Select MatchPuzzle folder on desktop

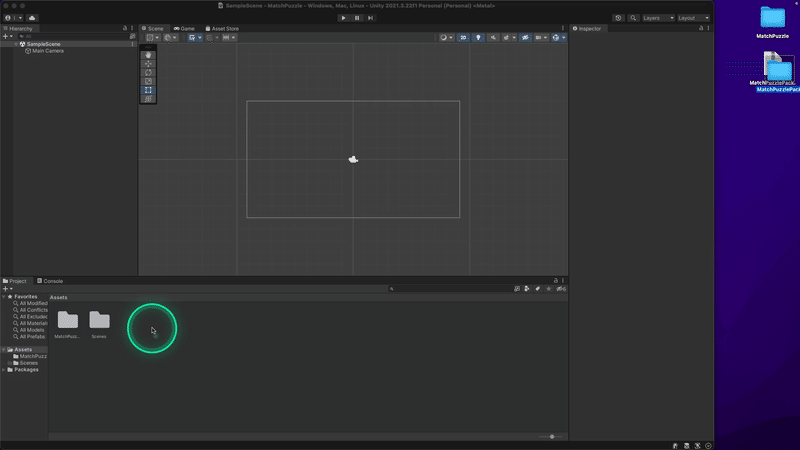[x=772, y=22]
